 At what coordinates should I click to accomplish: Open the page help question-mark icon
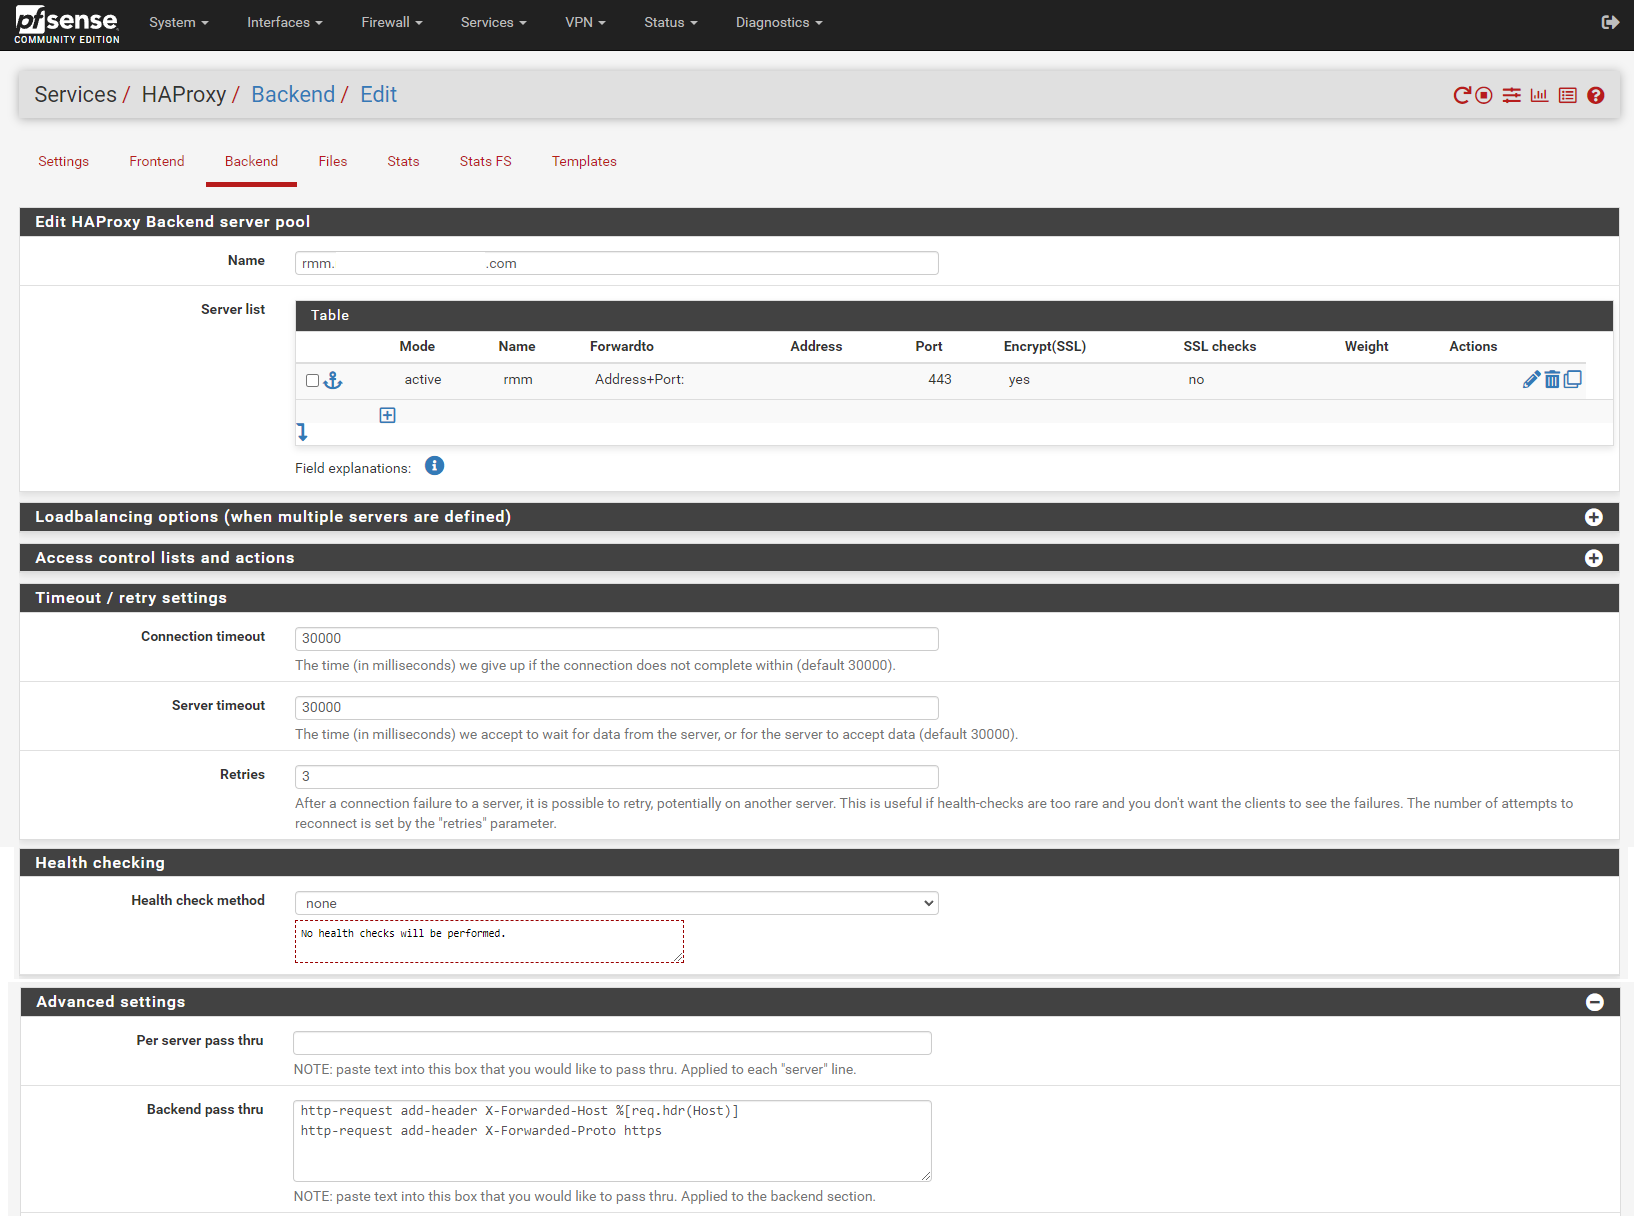(x=1596, y=95)
